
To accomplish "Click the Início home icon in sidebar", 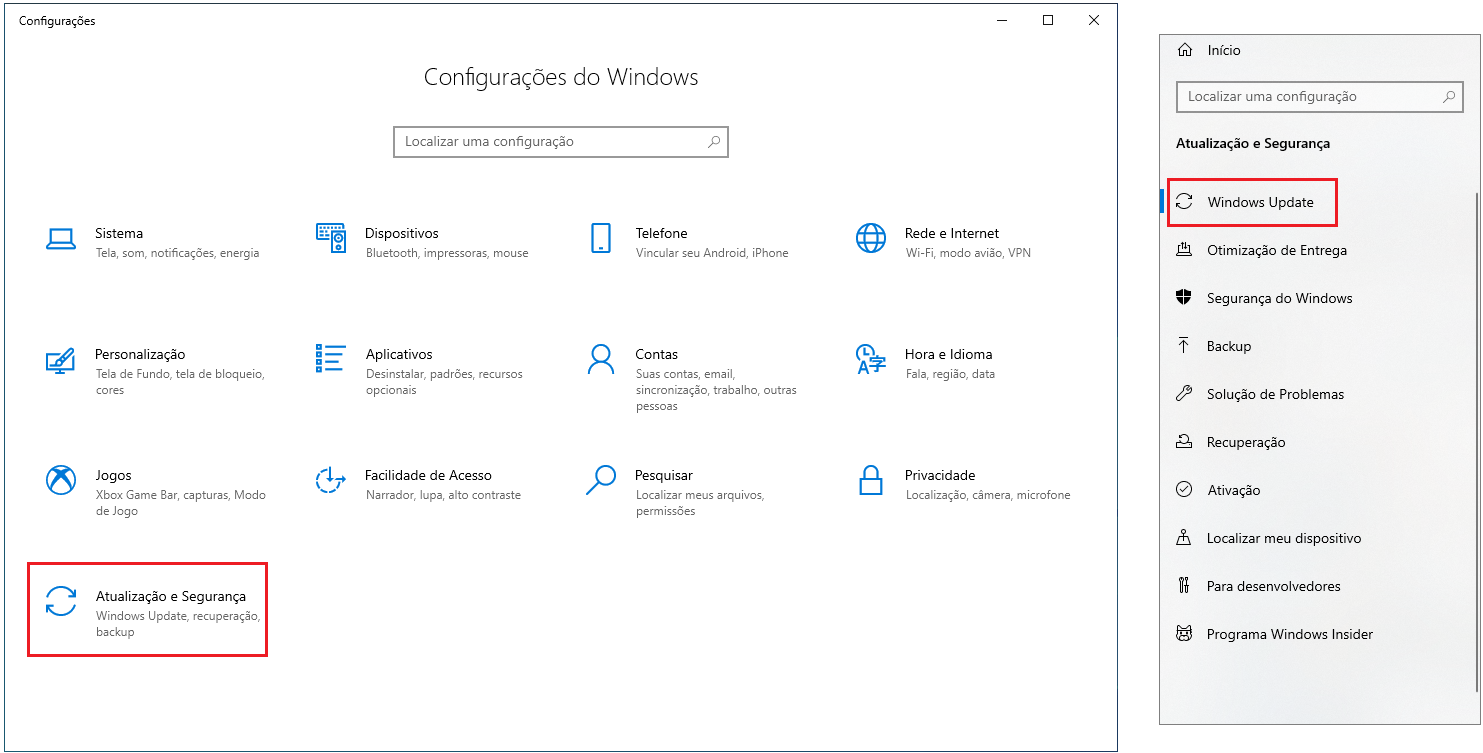I will (x=1185, y=50).
